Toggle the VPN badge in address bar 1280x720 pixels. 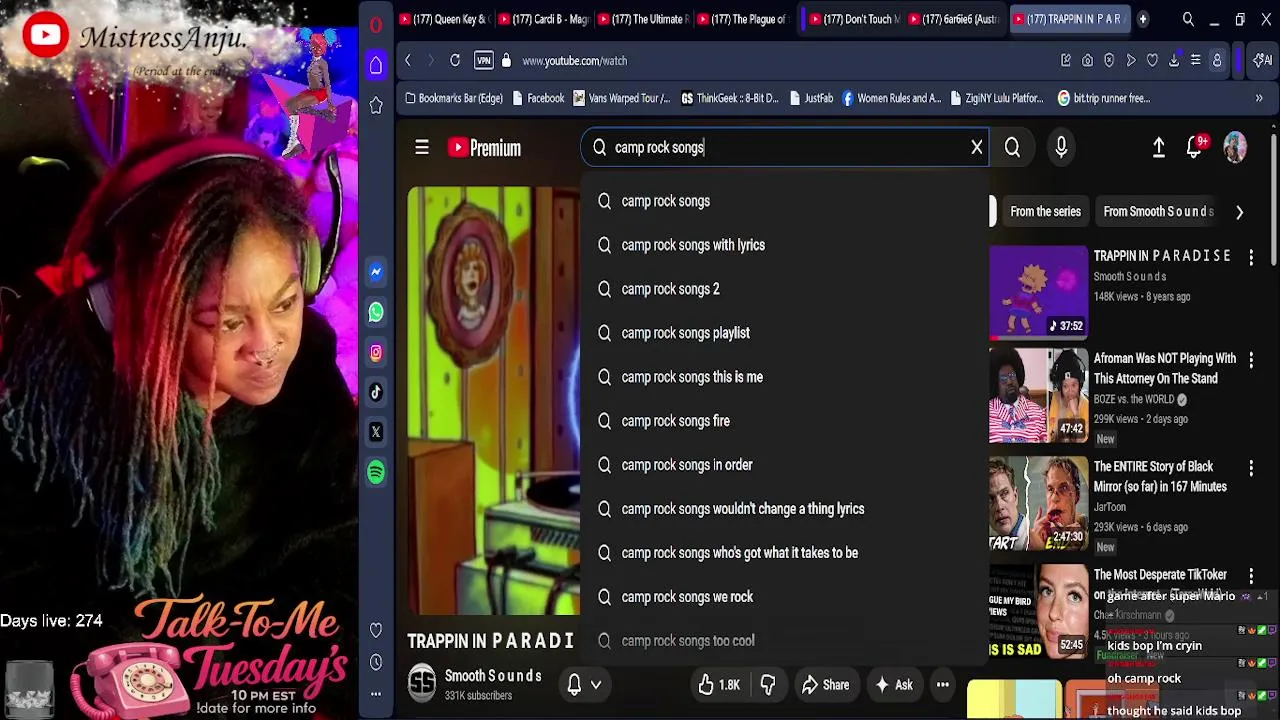pos(484,61)
